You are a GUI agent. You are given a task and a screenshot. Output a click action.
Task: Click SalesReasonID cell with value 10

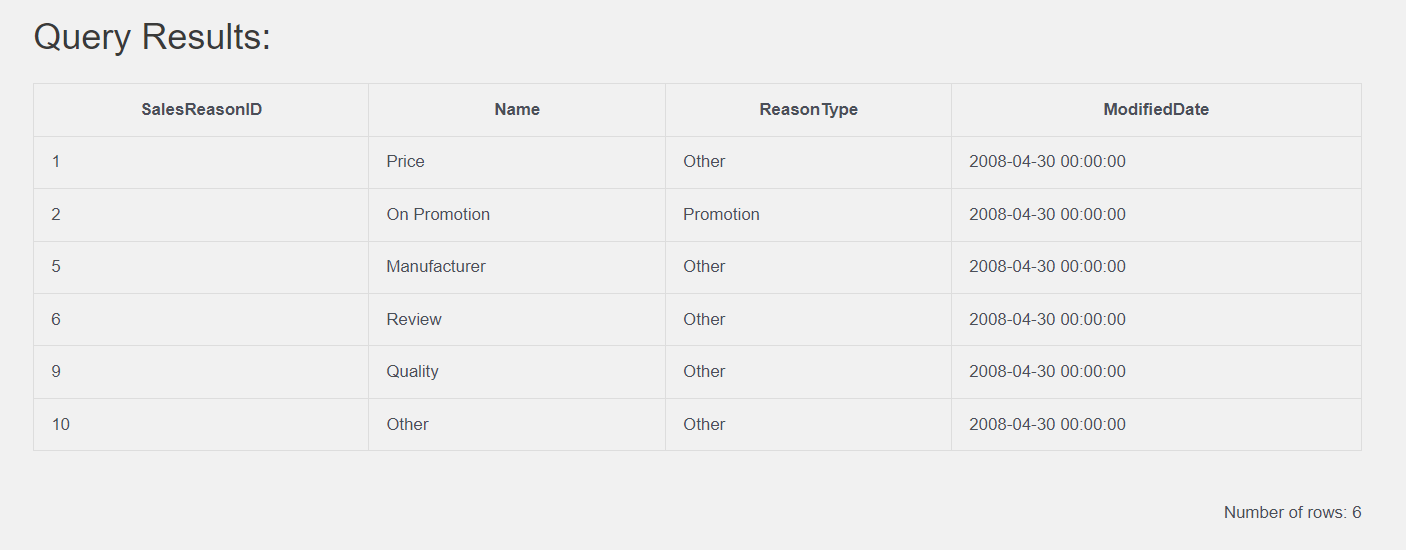click(x=201, y=425)
